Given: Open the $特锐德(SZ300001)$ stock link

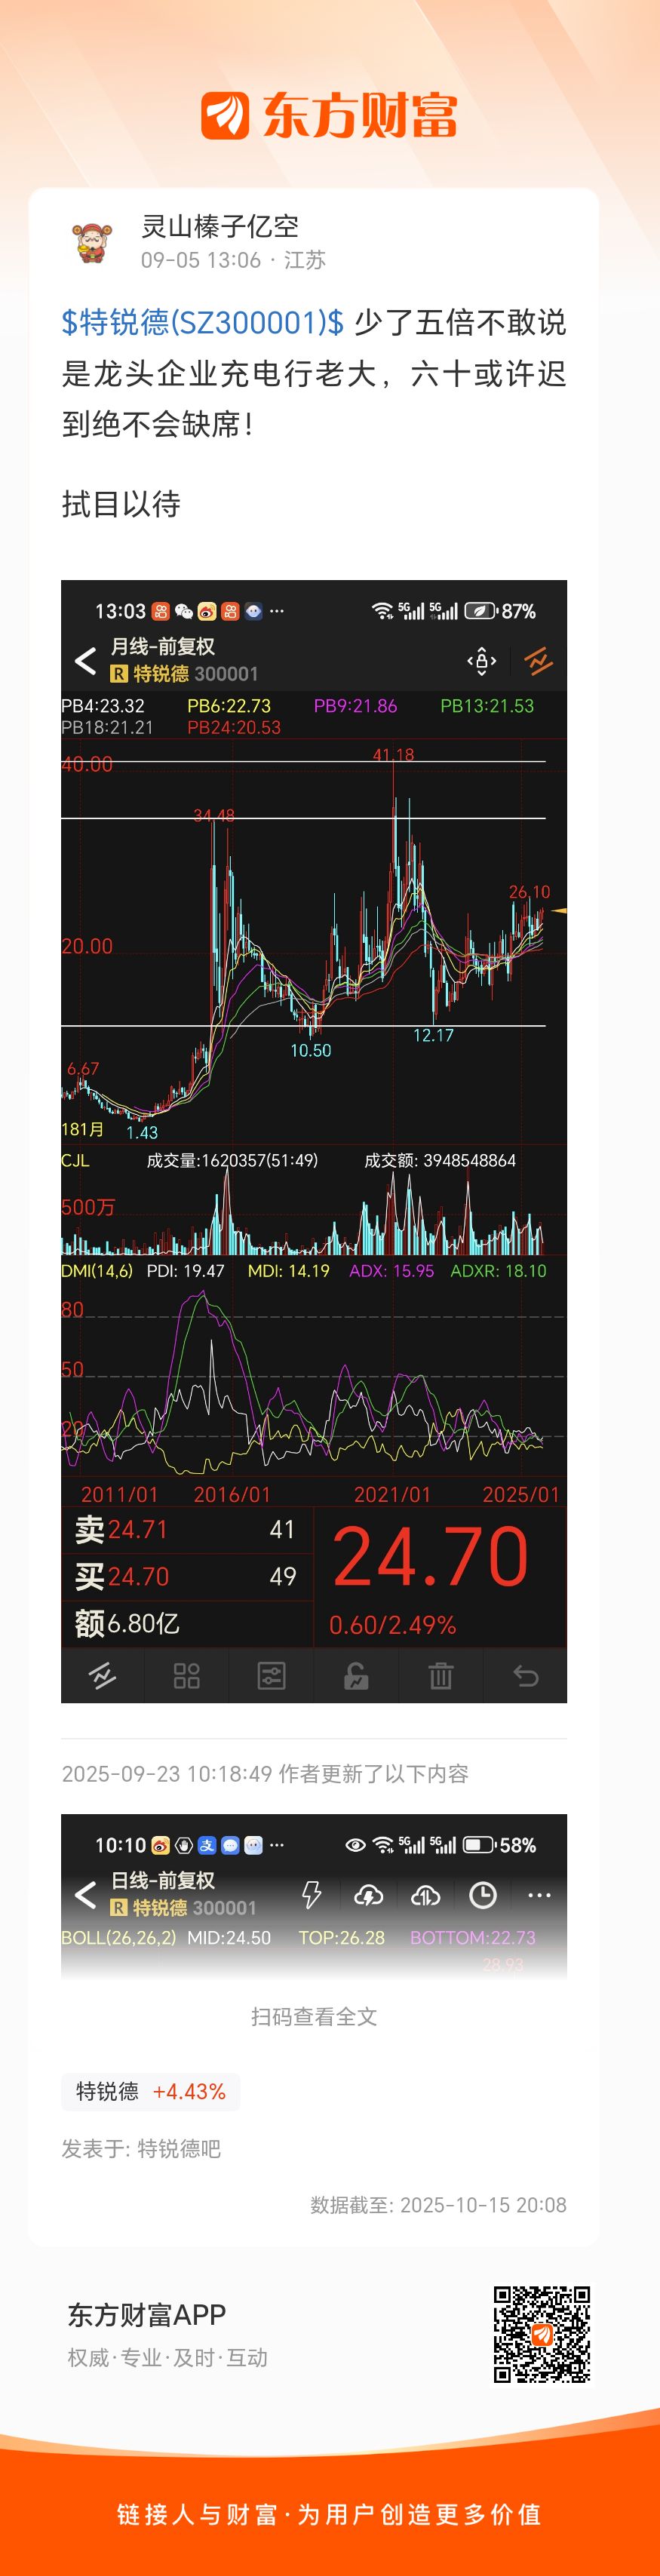Looking at the screenshot, I should click(x=203, y=322).
